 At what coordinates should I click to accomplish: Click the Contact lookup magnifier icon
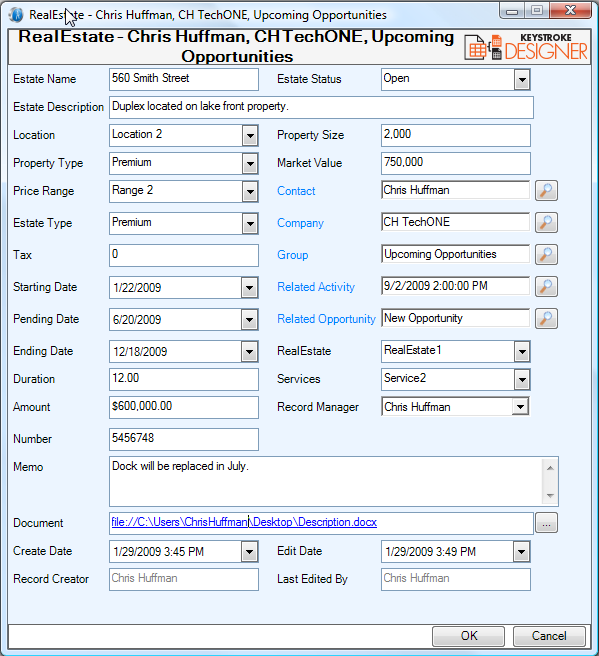[x=546, y=191]
